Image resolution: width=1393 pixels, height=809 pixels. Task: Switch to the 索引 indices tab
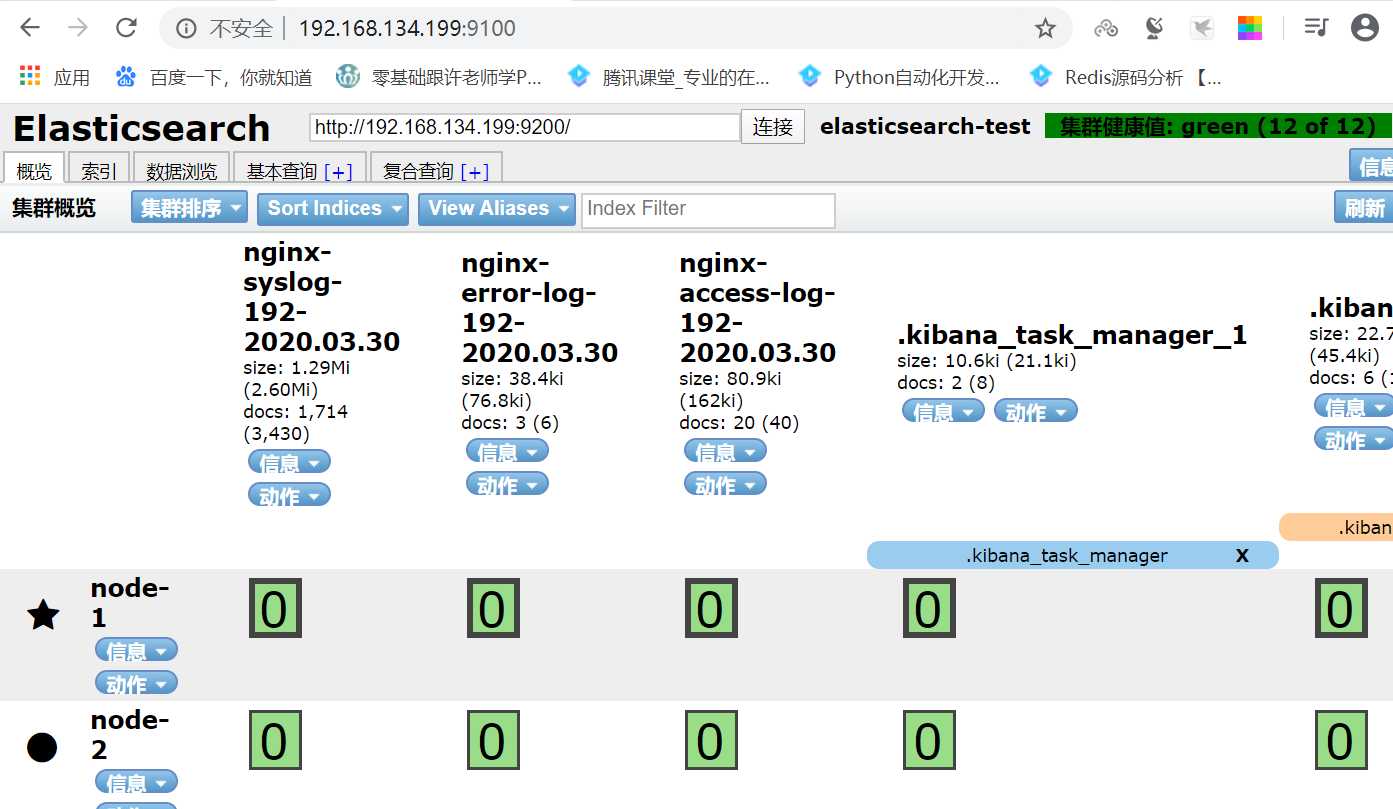click(x=99, y=170)
